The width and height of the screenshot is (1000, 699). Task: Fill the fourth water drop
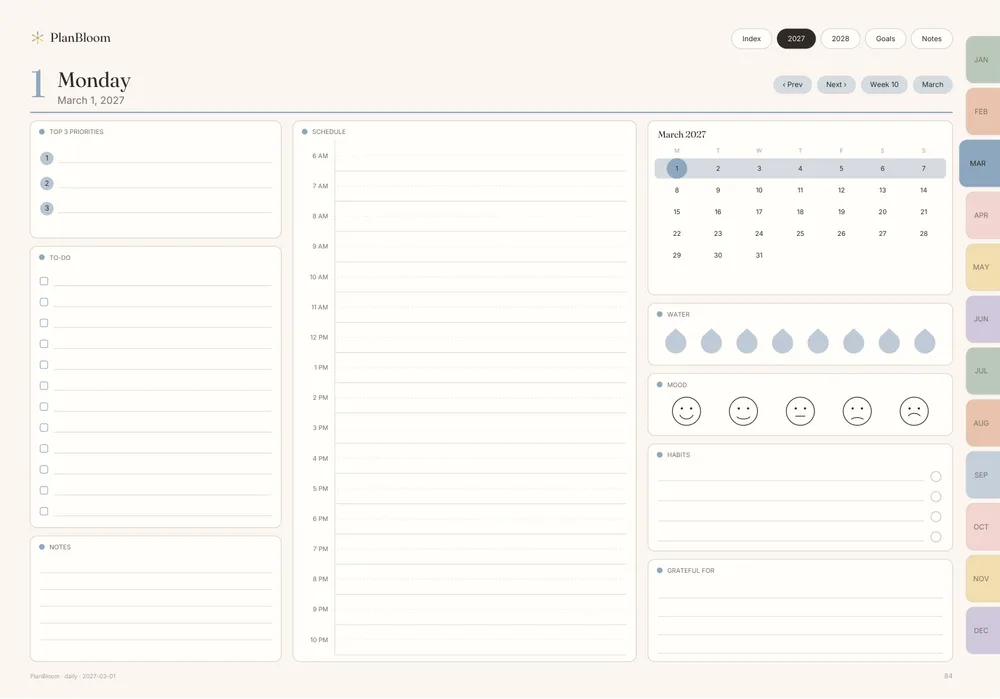click(x=783, y=341)
